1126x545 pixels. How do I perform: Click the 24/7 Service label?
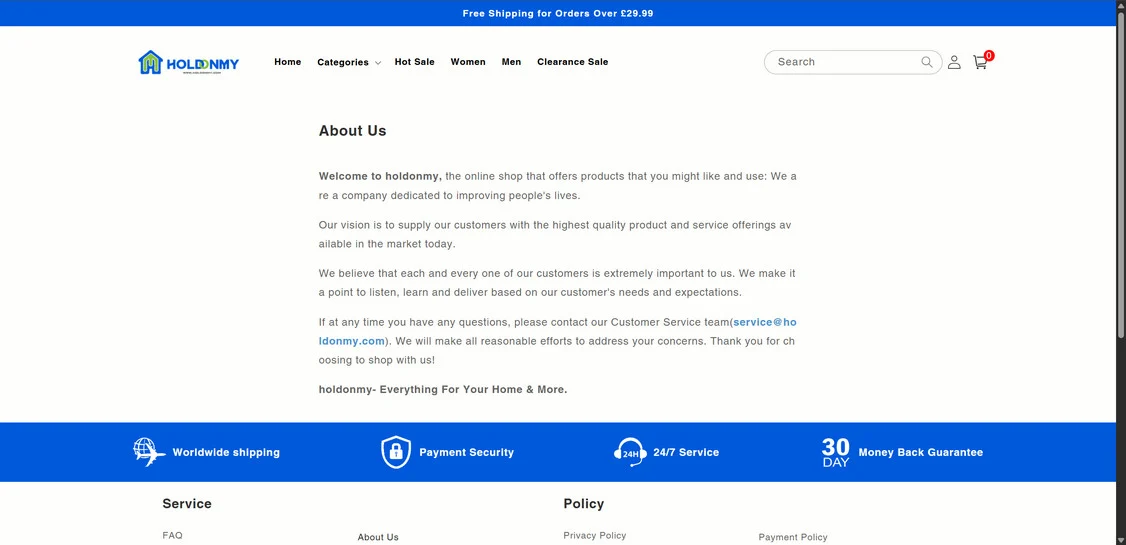[x=686, y=452]
